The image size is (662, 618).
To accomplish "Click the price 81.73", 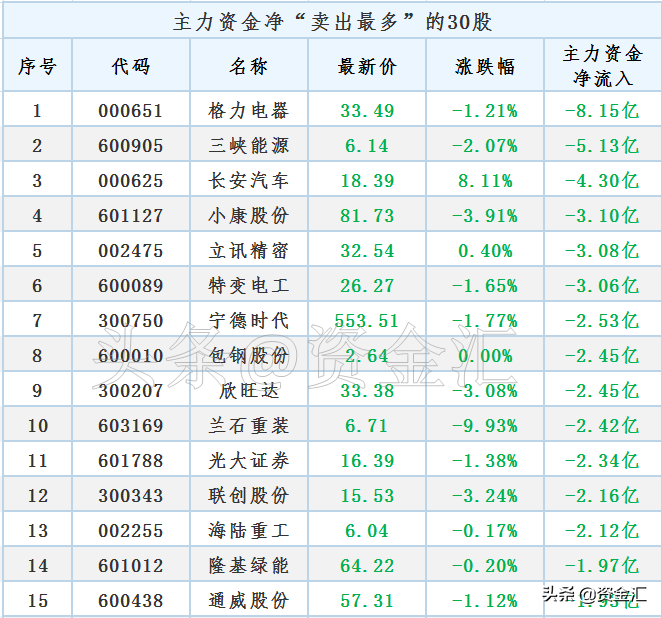I will pyautogui.click(x=367, y=216).
